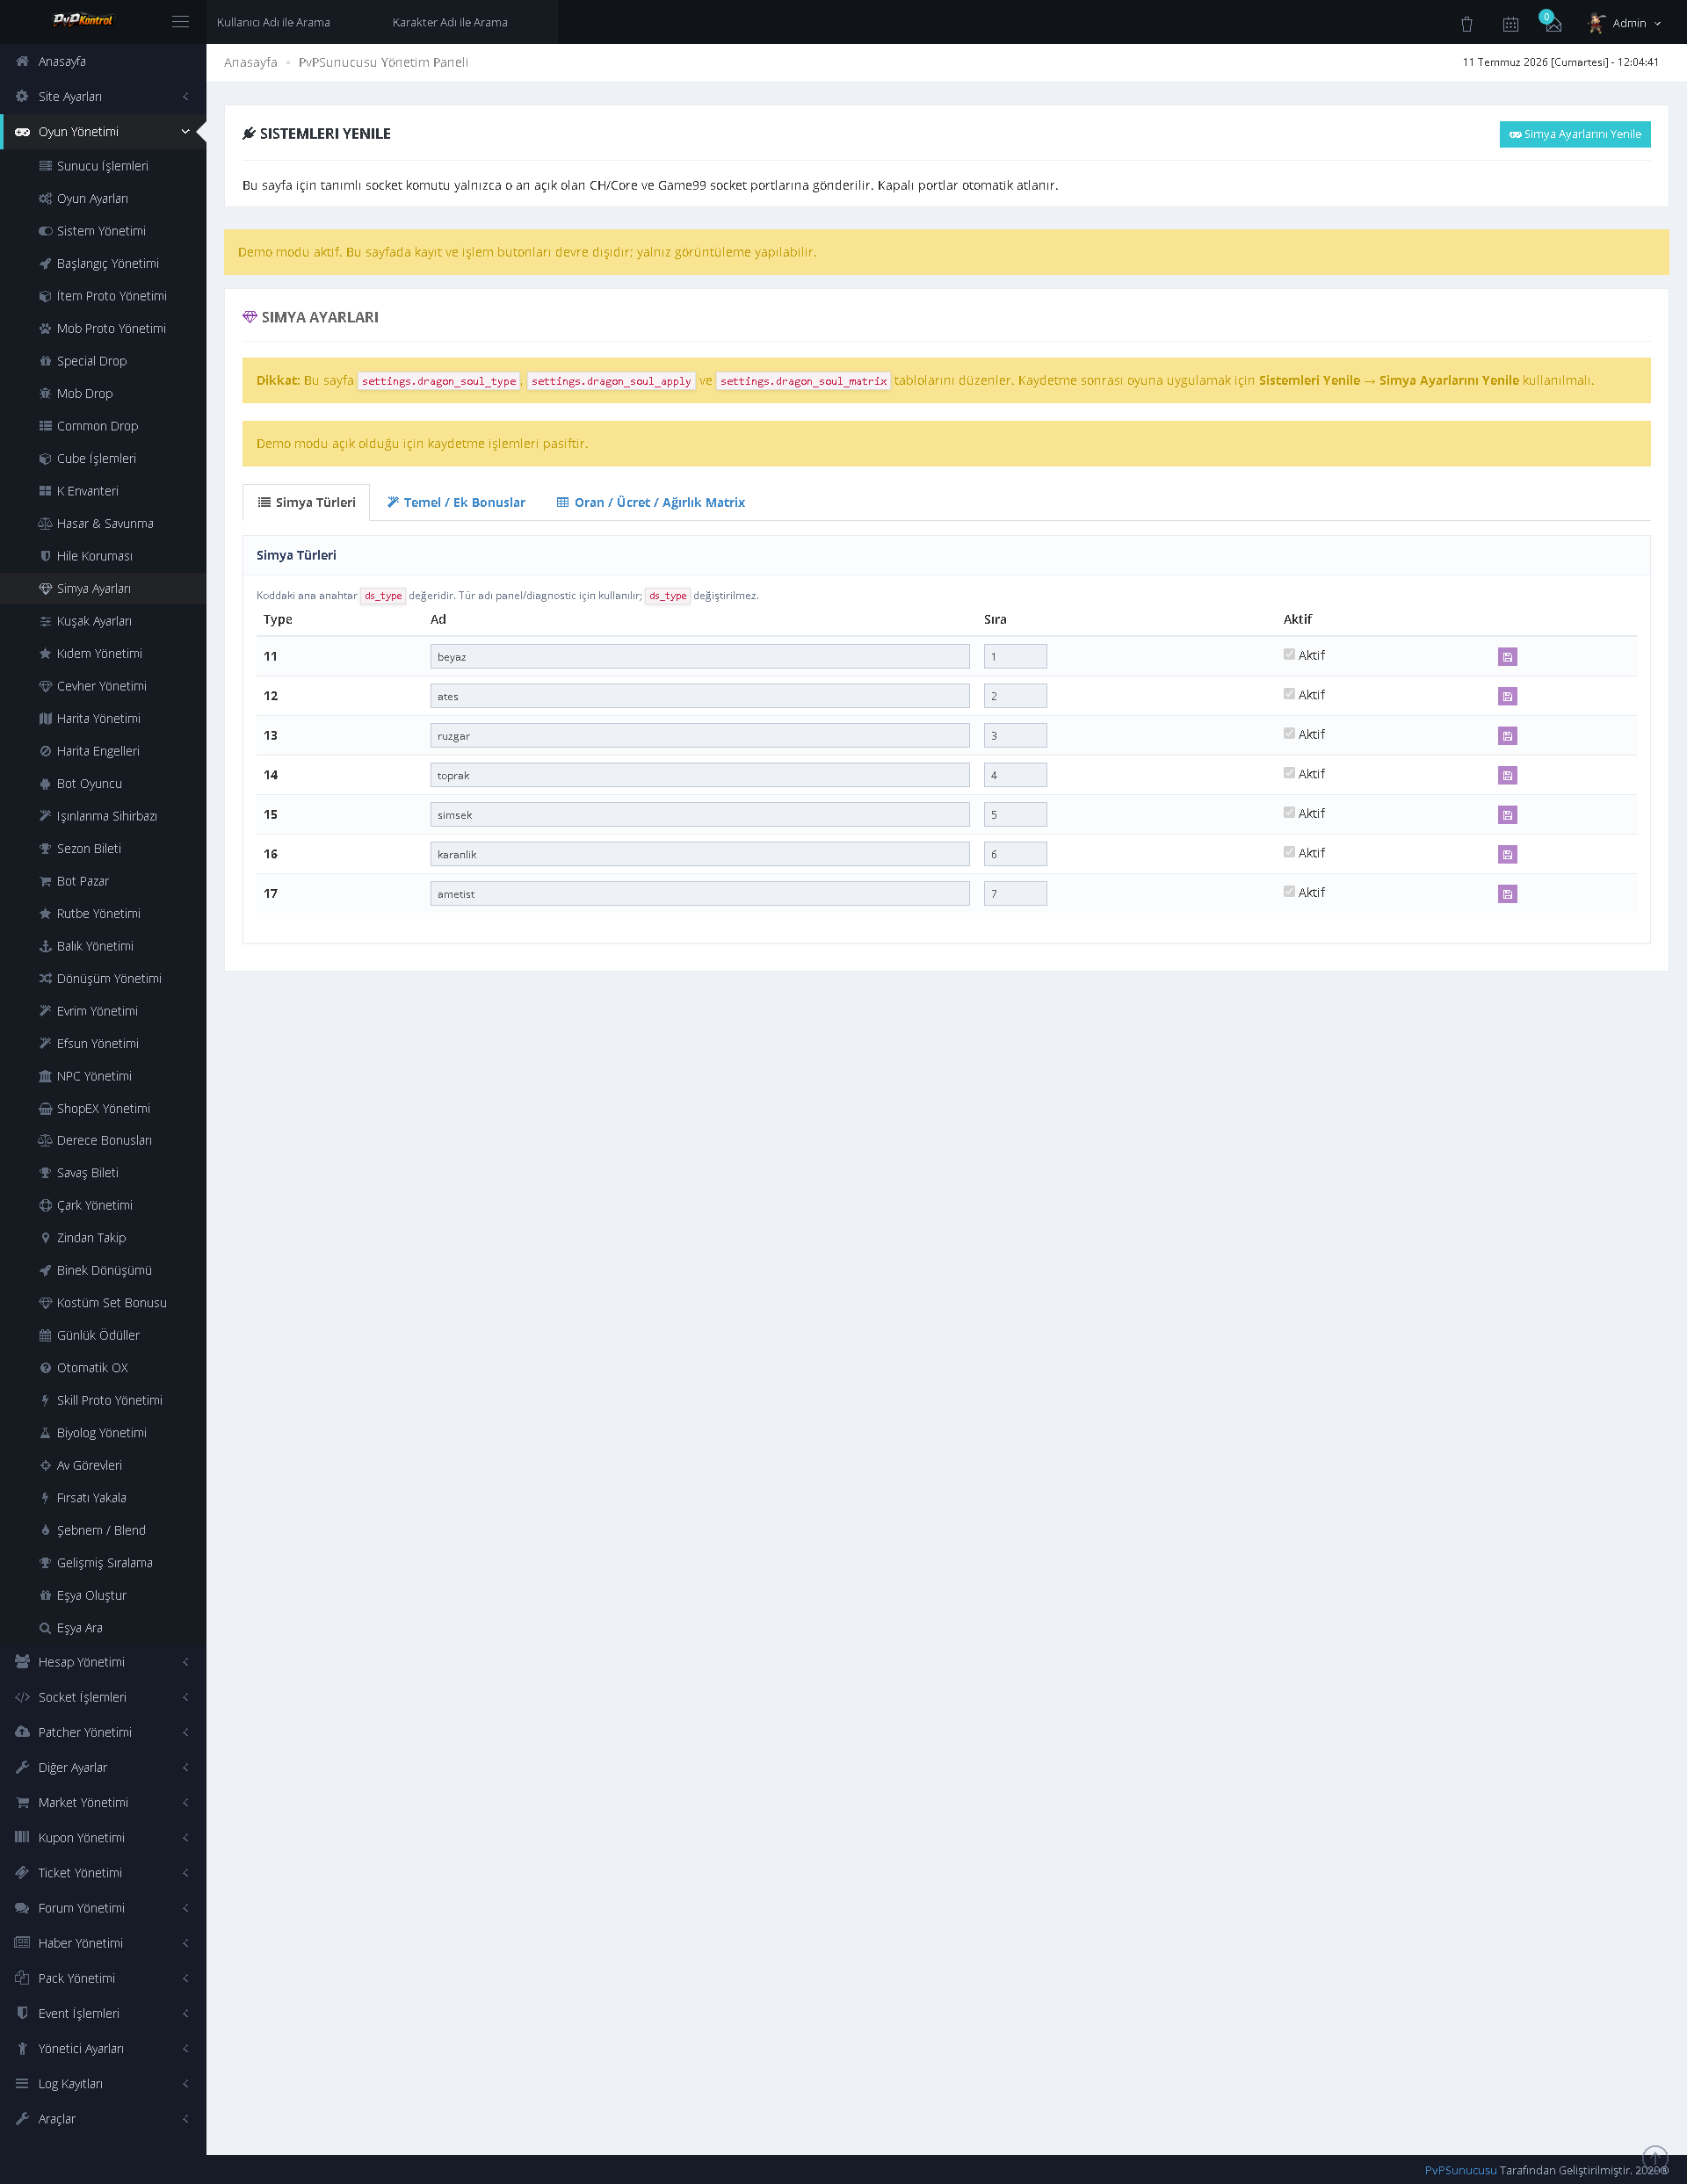Click the save icon for type 17 ametist
Screen dimensions: 1687x2184
coord(1507,894)
